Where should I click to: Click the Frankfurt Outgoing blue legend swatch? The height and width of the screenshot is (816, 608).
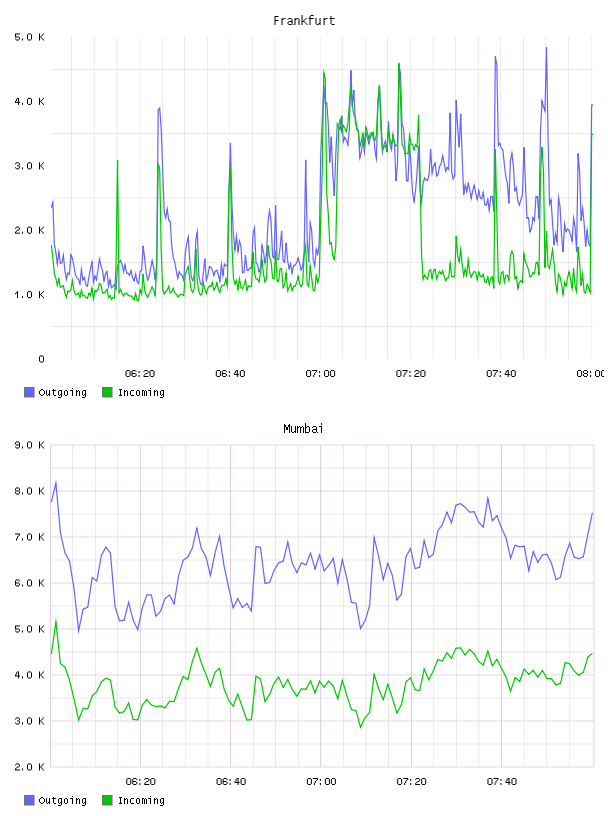coord(29,392)
